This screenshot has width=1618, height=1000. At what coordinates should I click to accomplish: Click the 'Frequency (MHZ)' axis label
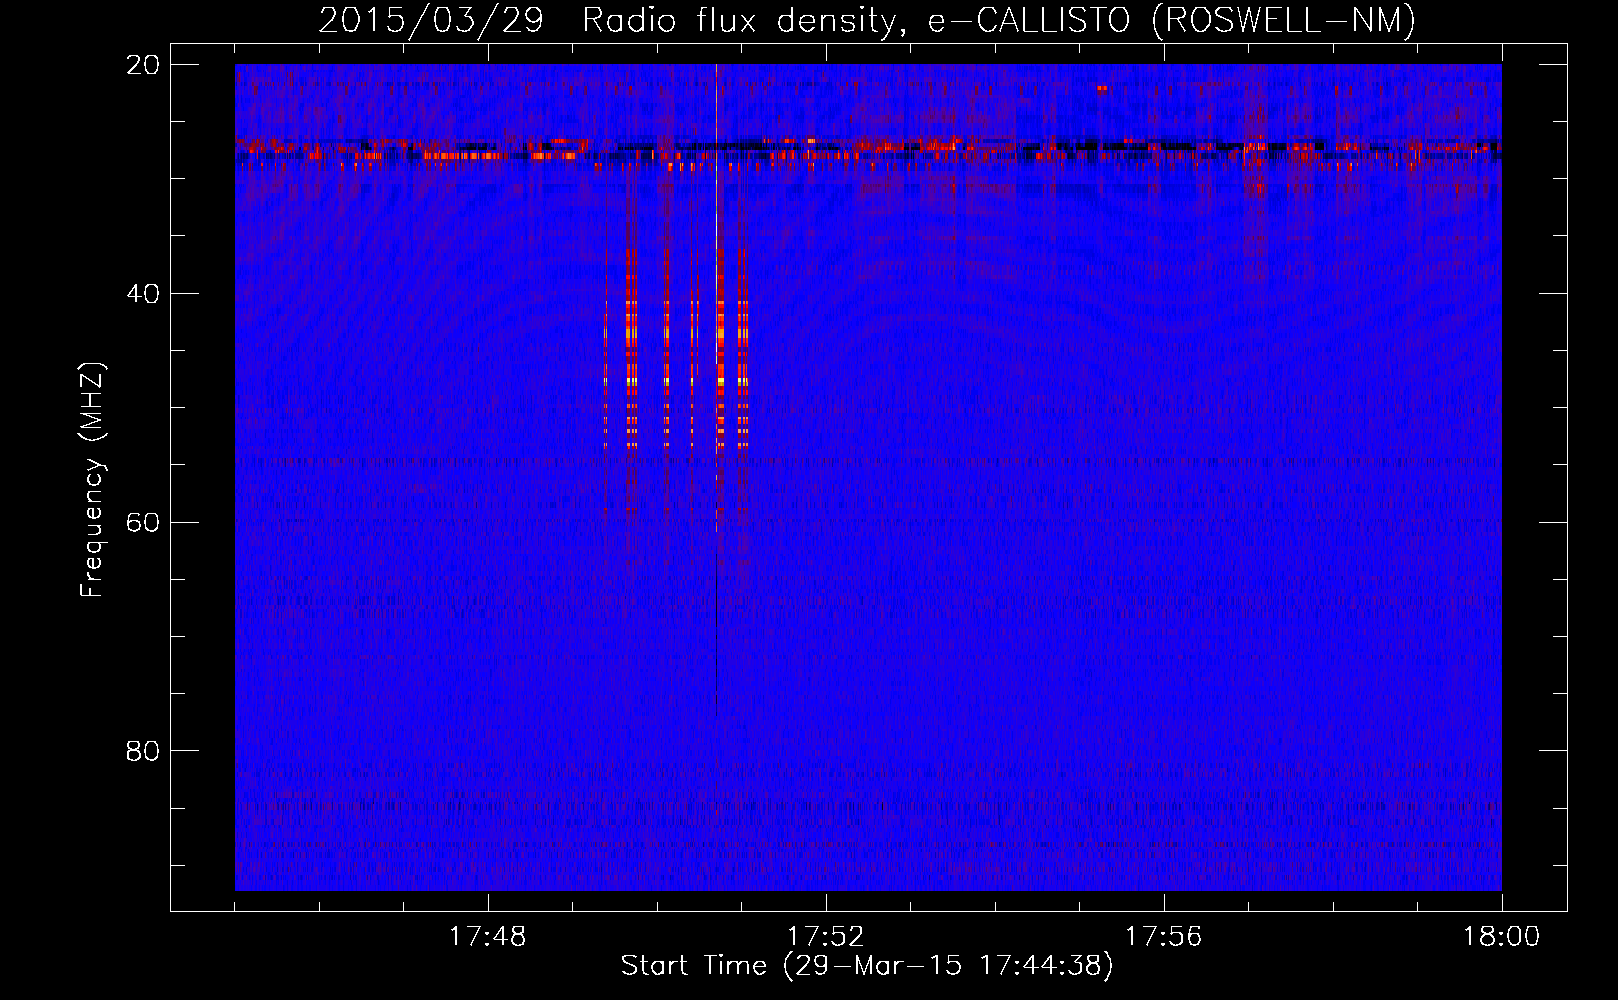pos(92,480)
